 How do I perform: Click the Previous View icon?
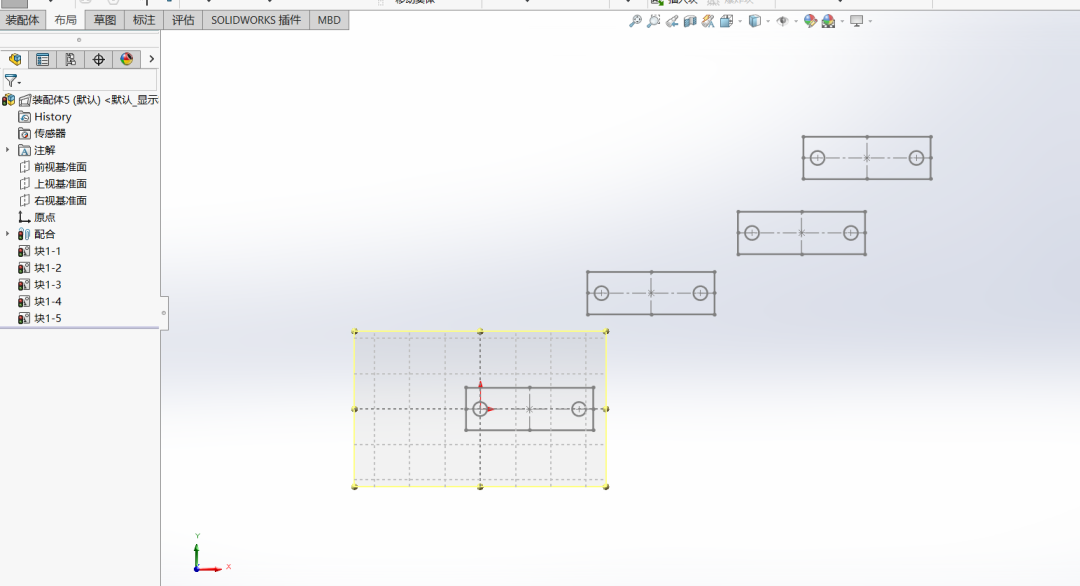point(672,21)
